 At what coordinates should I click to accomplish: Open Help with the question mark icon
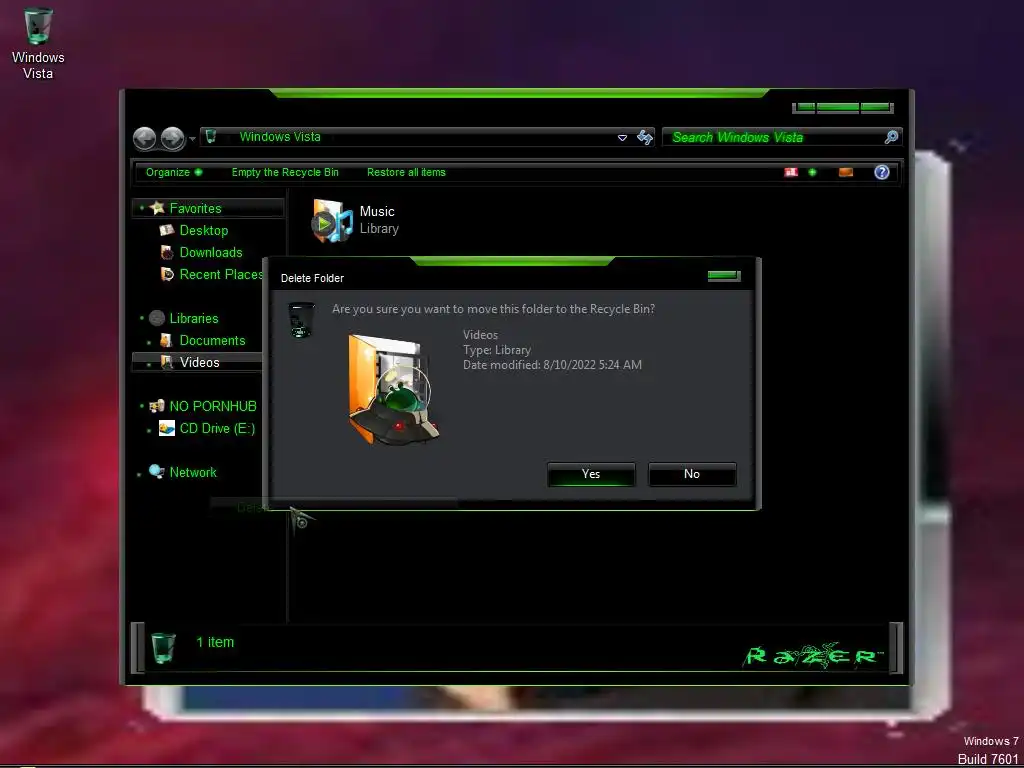click(x=882, y=172)
